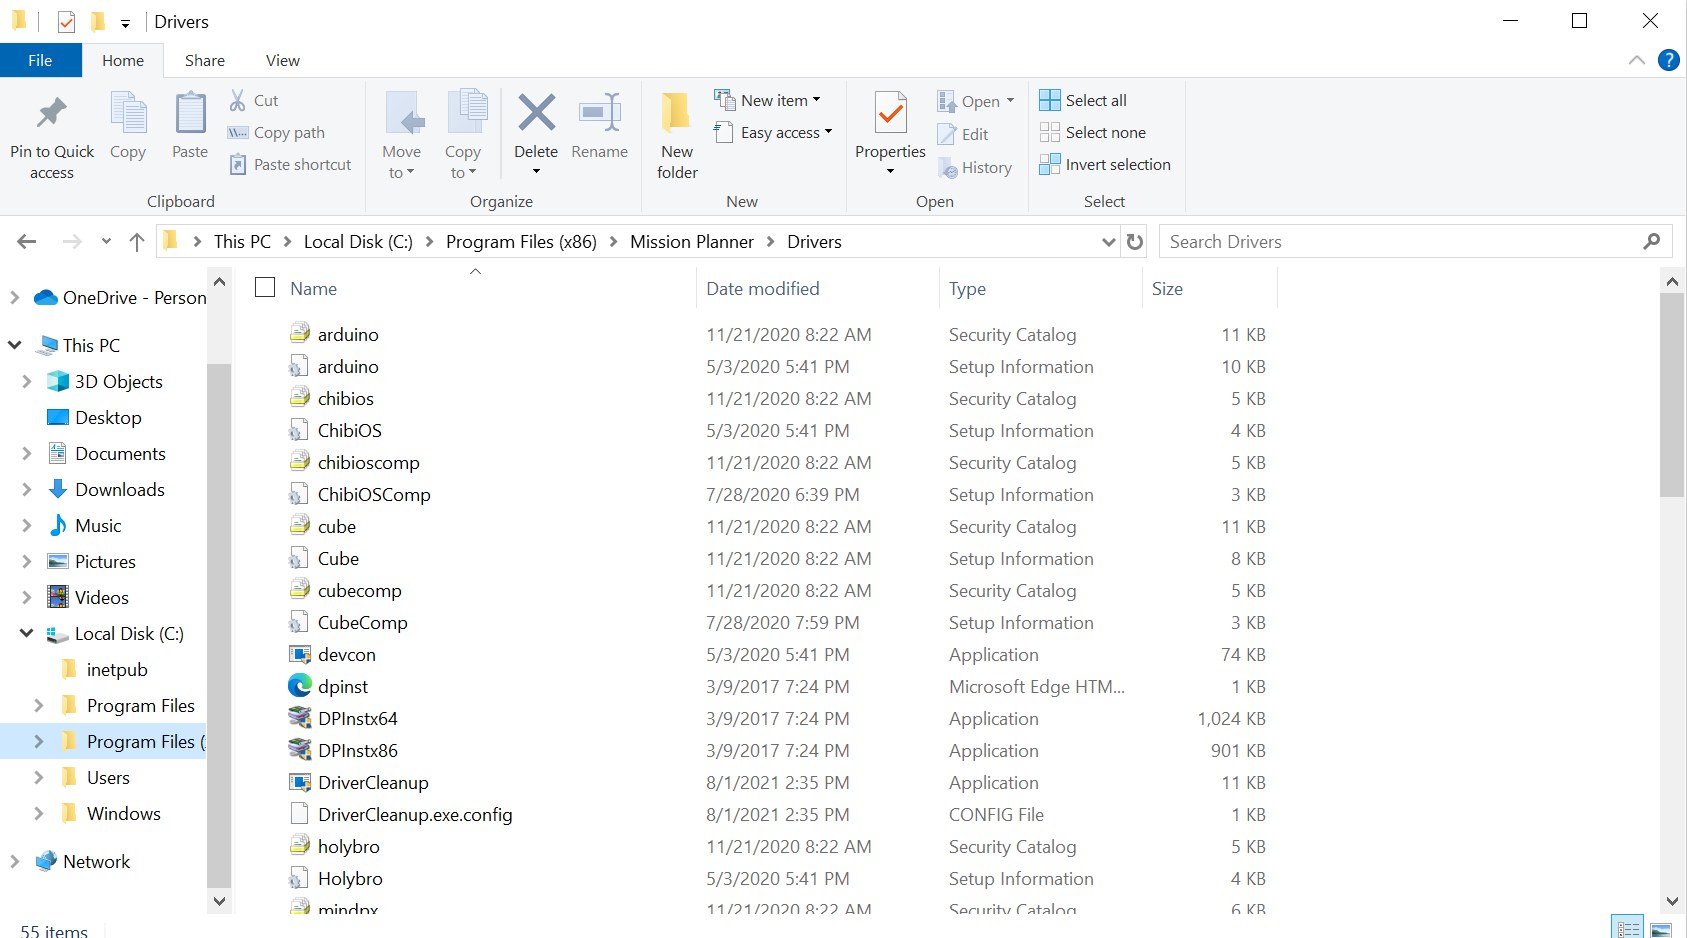Navigate to Program Files (x86) in breadcrumb
The height and width of the screenshot is (938, 1687).
(x=521, y=241)
